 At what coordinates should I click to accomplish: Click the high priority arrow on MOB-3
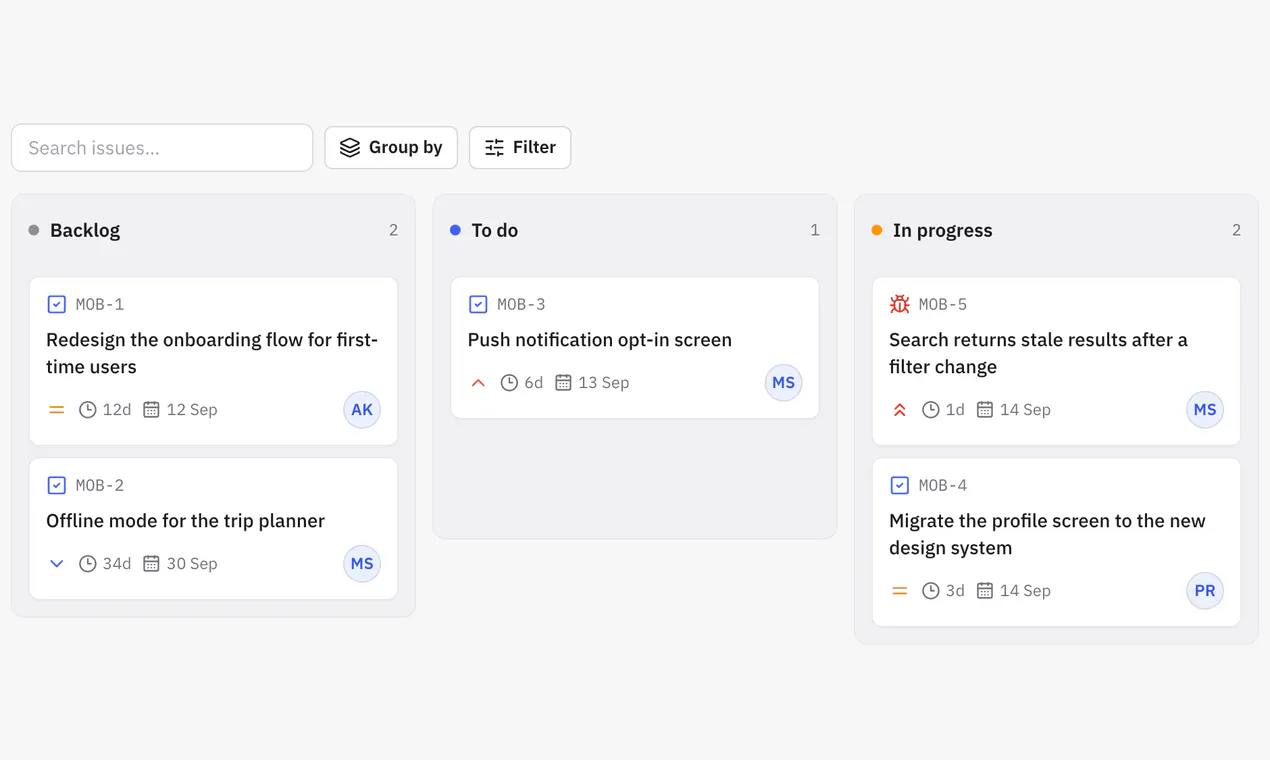(x=478, y=383)
